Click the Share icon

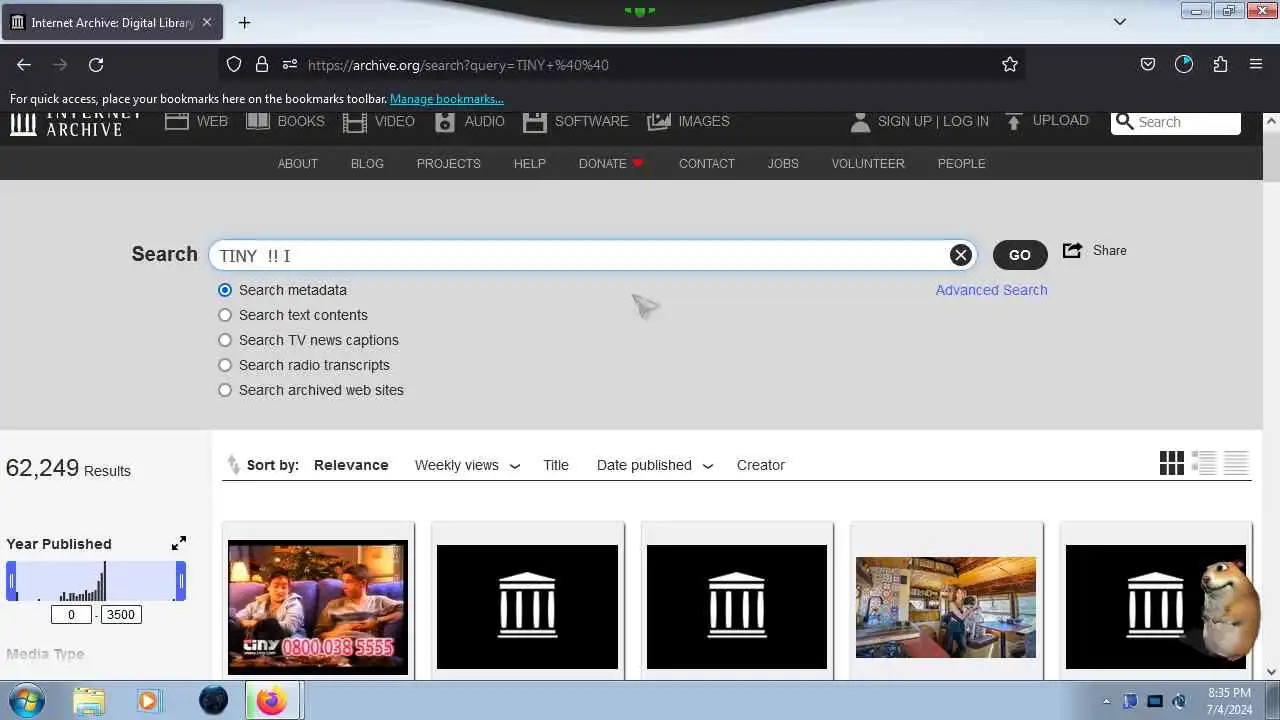pos(1072,250)
